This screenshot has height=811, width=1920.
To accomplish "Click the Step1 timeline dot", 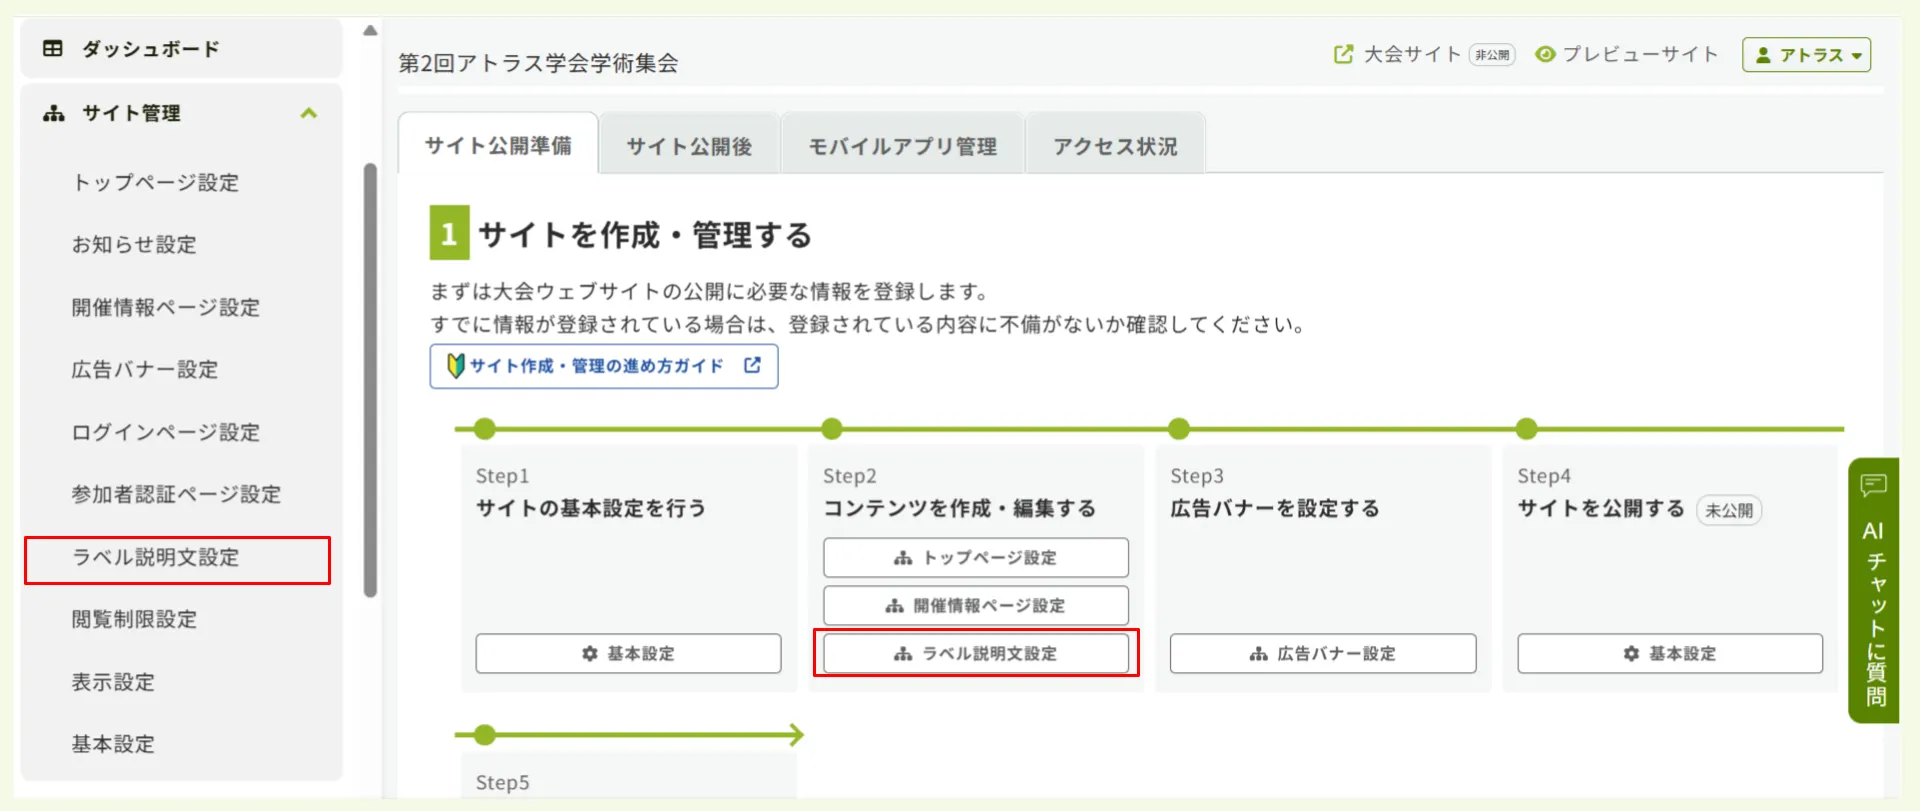I will click(x=485, y=429).
